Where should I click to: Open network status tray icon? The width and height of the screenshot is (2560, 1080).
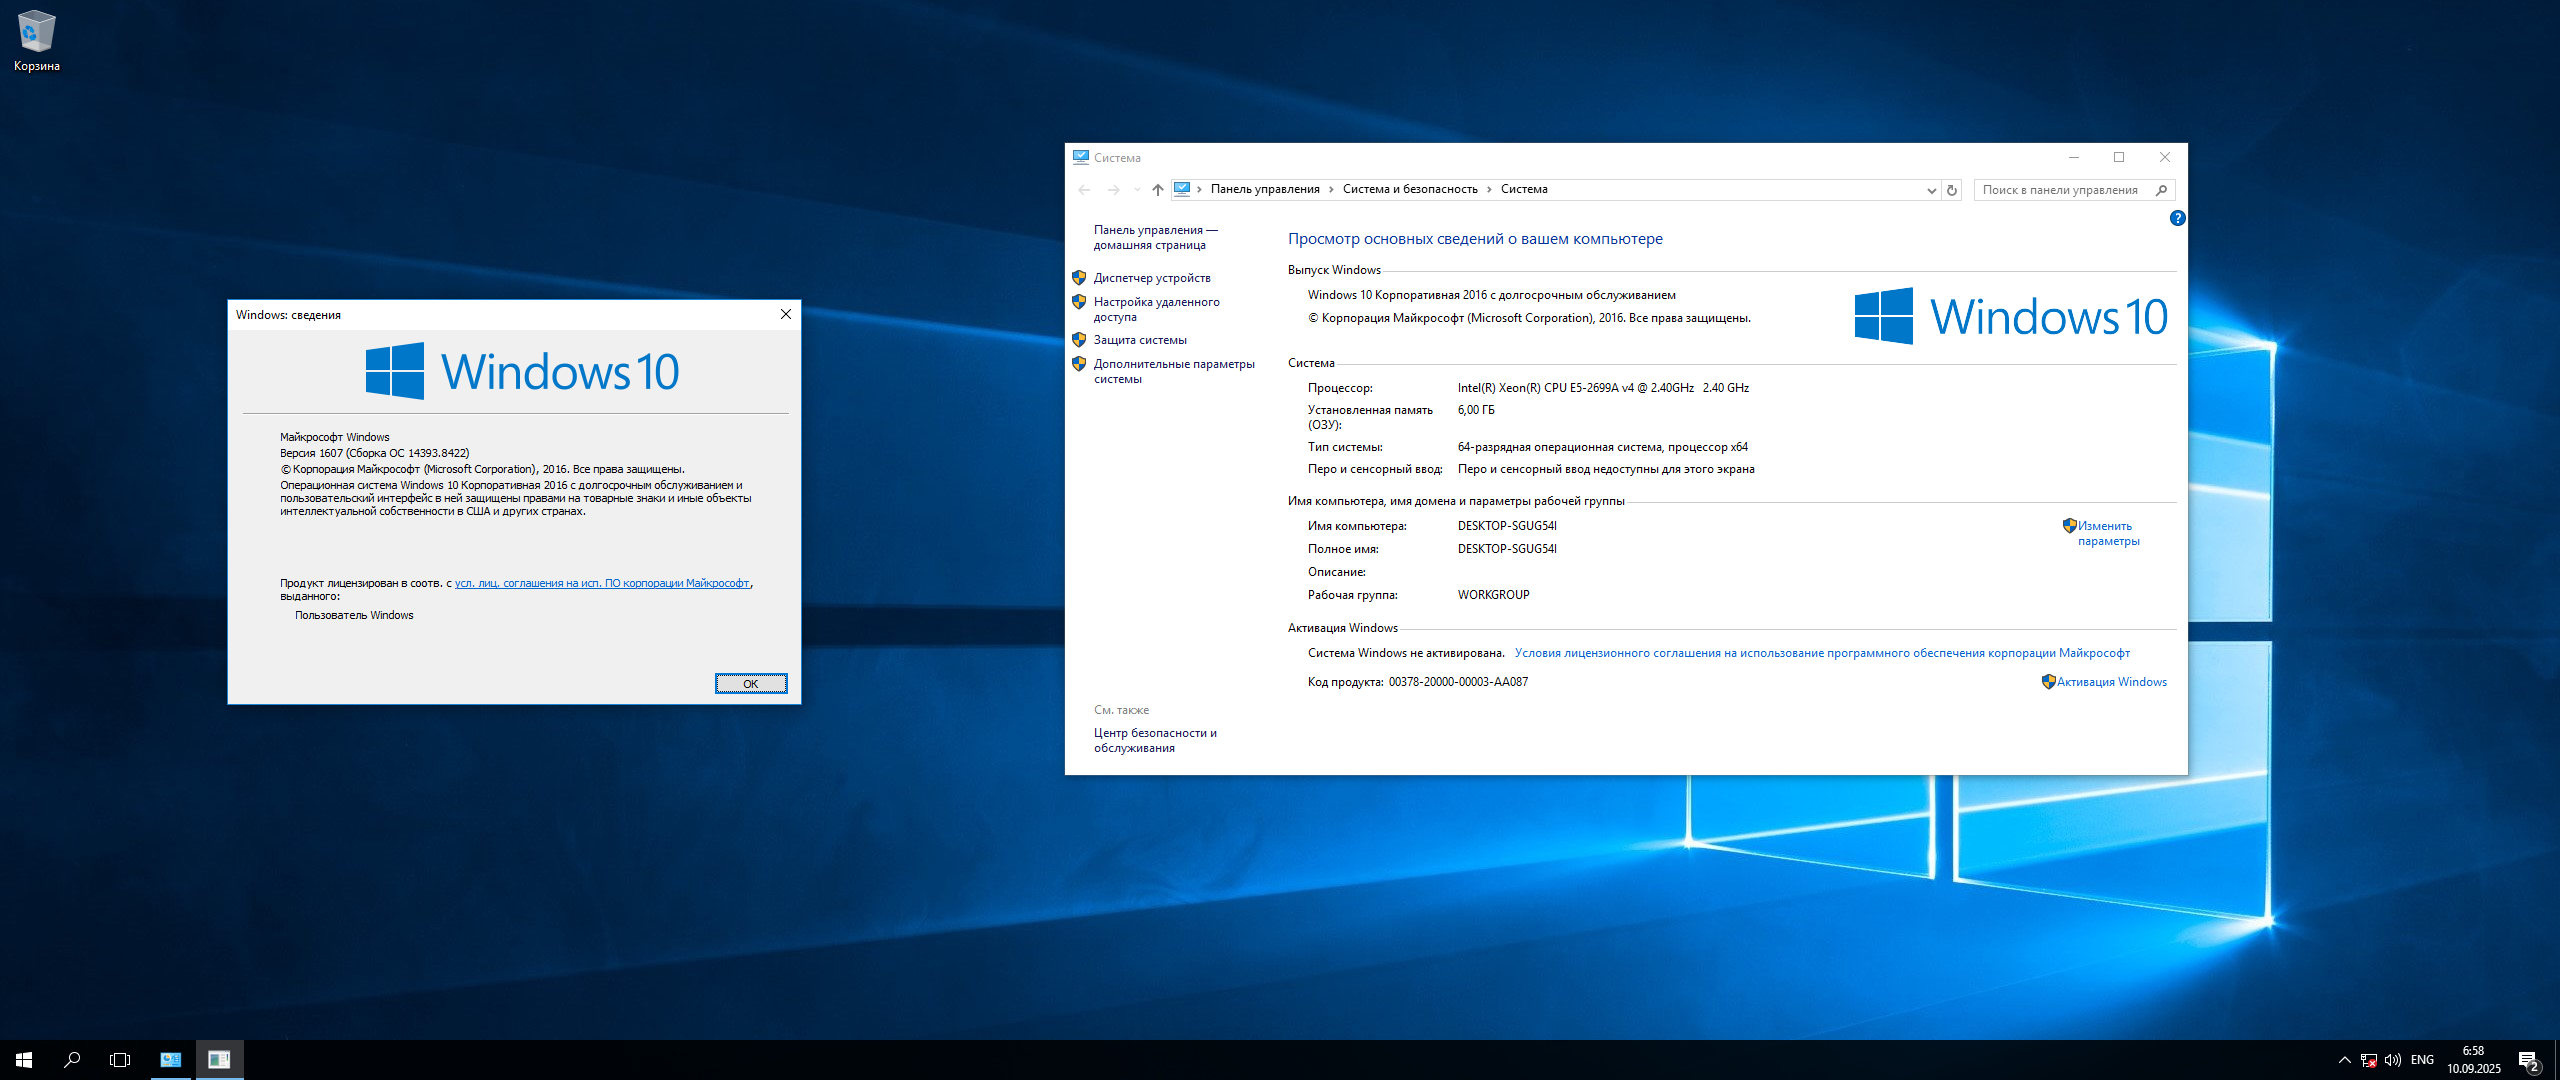[x=2369, y=1060]
